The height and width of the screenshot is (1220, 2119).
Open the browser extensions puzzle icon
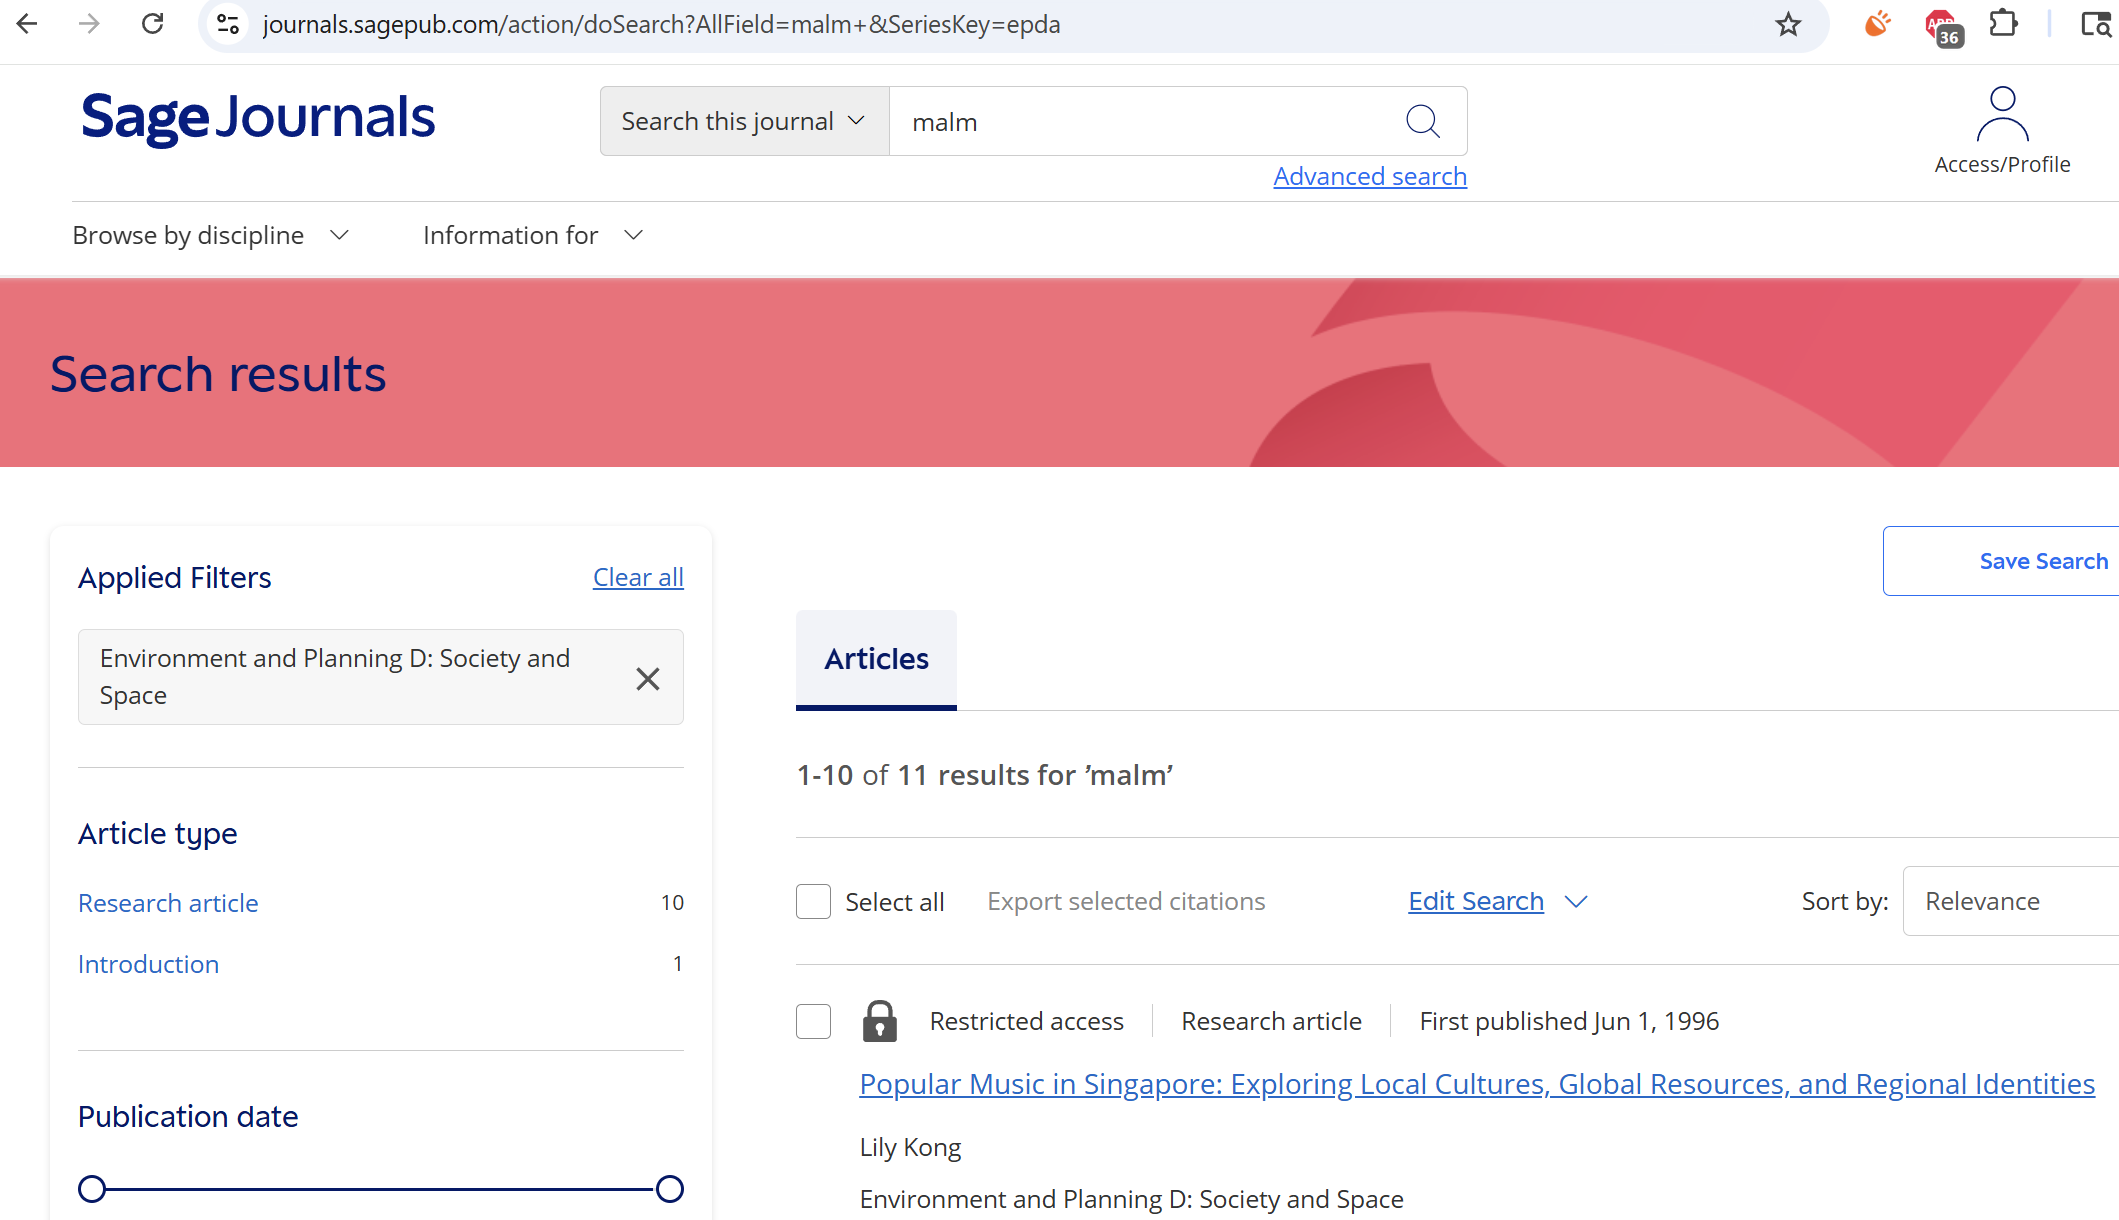tap(2003, 24)
